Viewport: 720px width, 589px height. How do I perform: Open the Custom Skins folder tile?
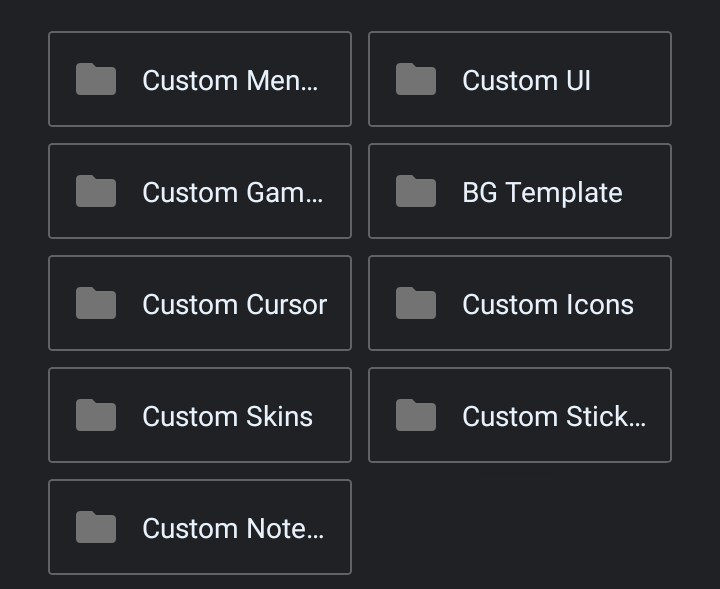(x=200, y=415)
